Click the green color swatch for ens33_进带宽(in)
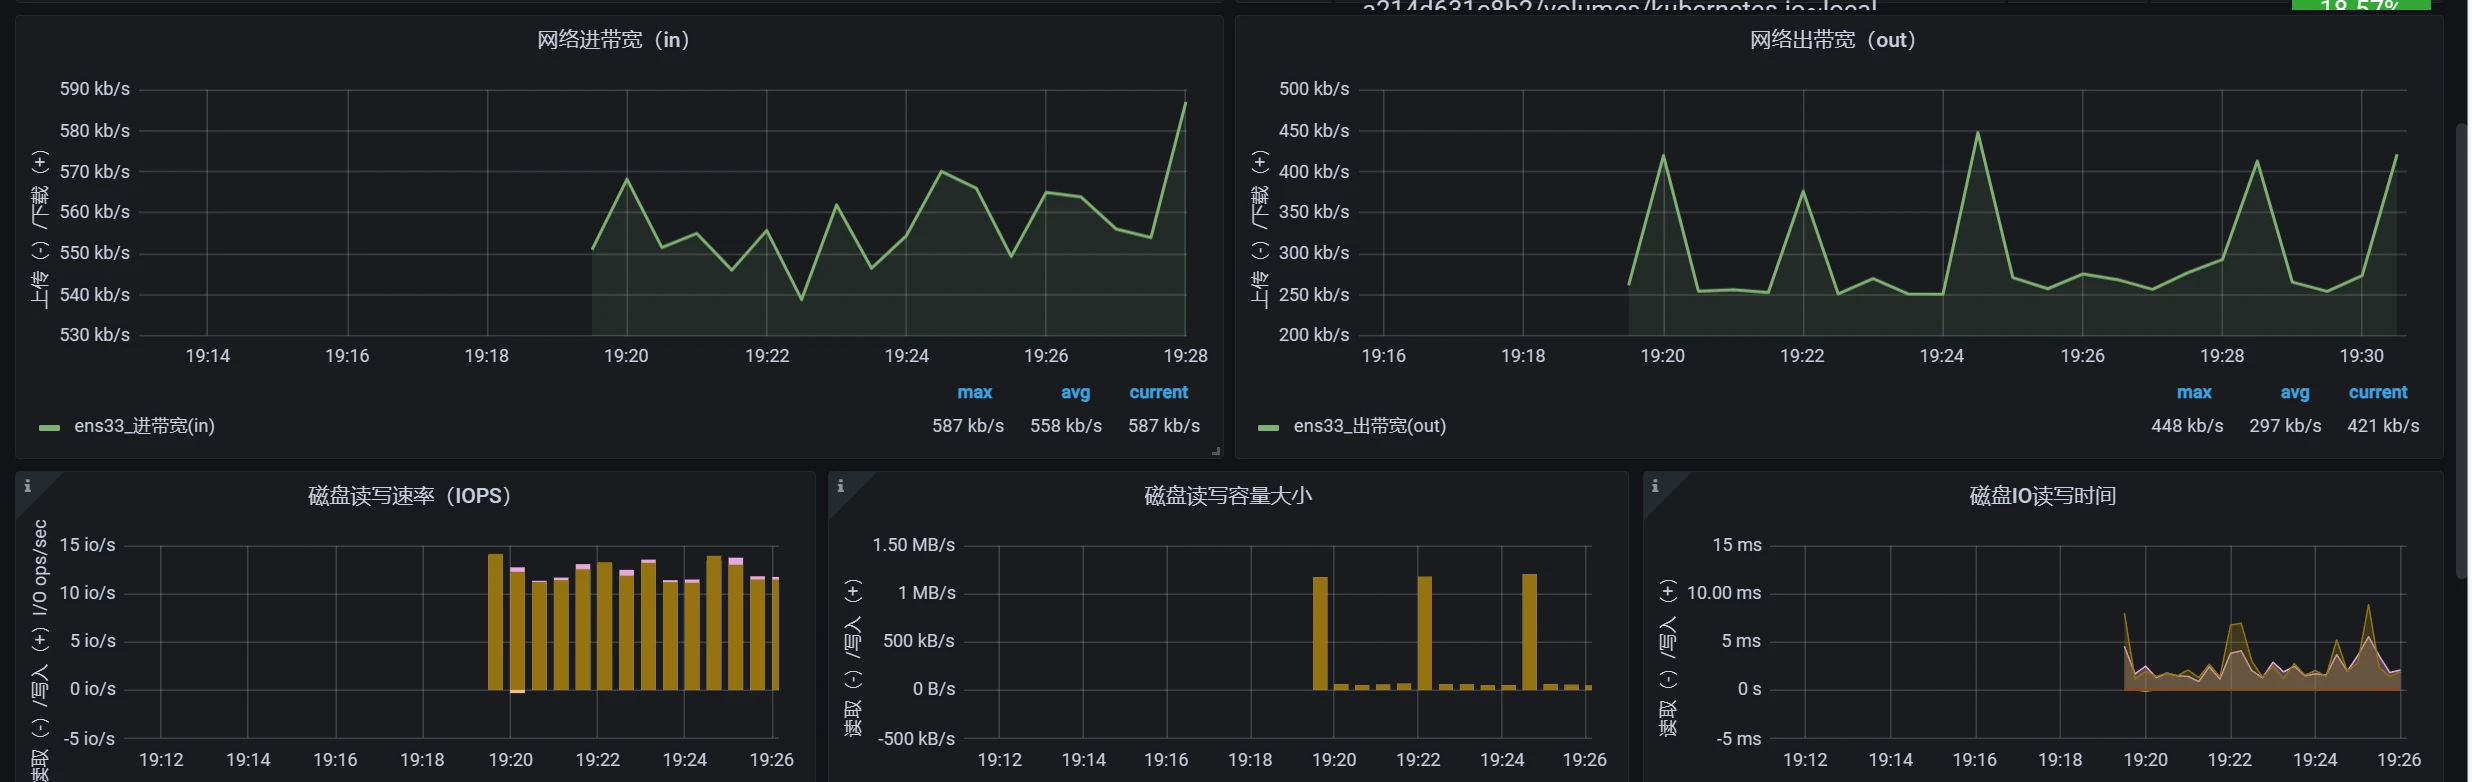 point(49,427)
